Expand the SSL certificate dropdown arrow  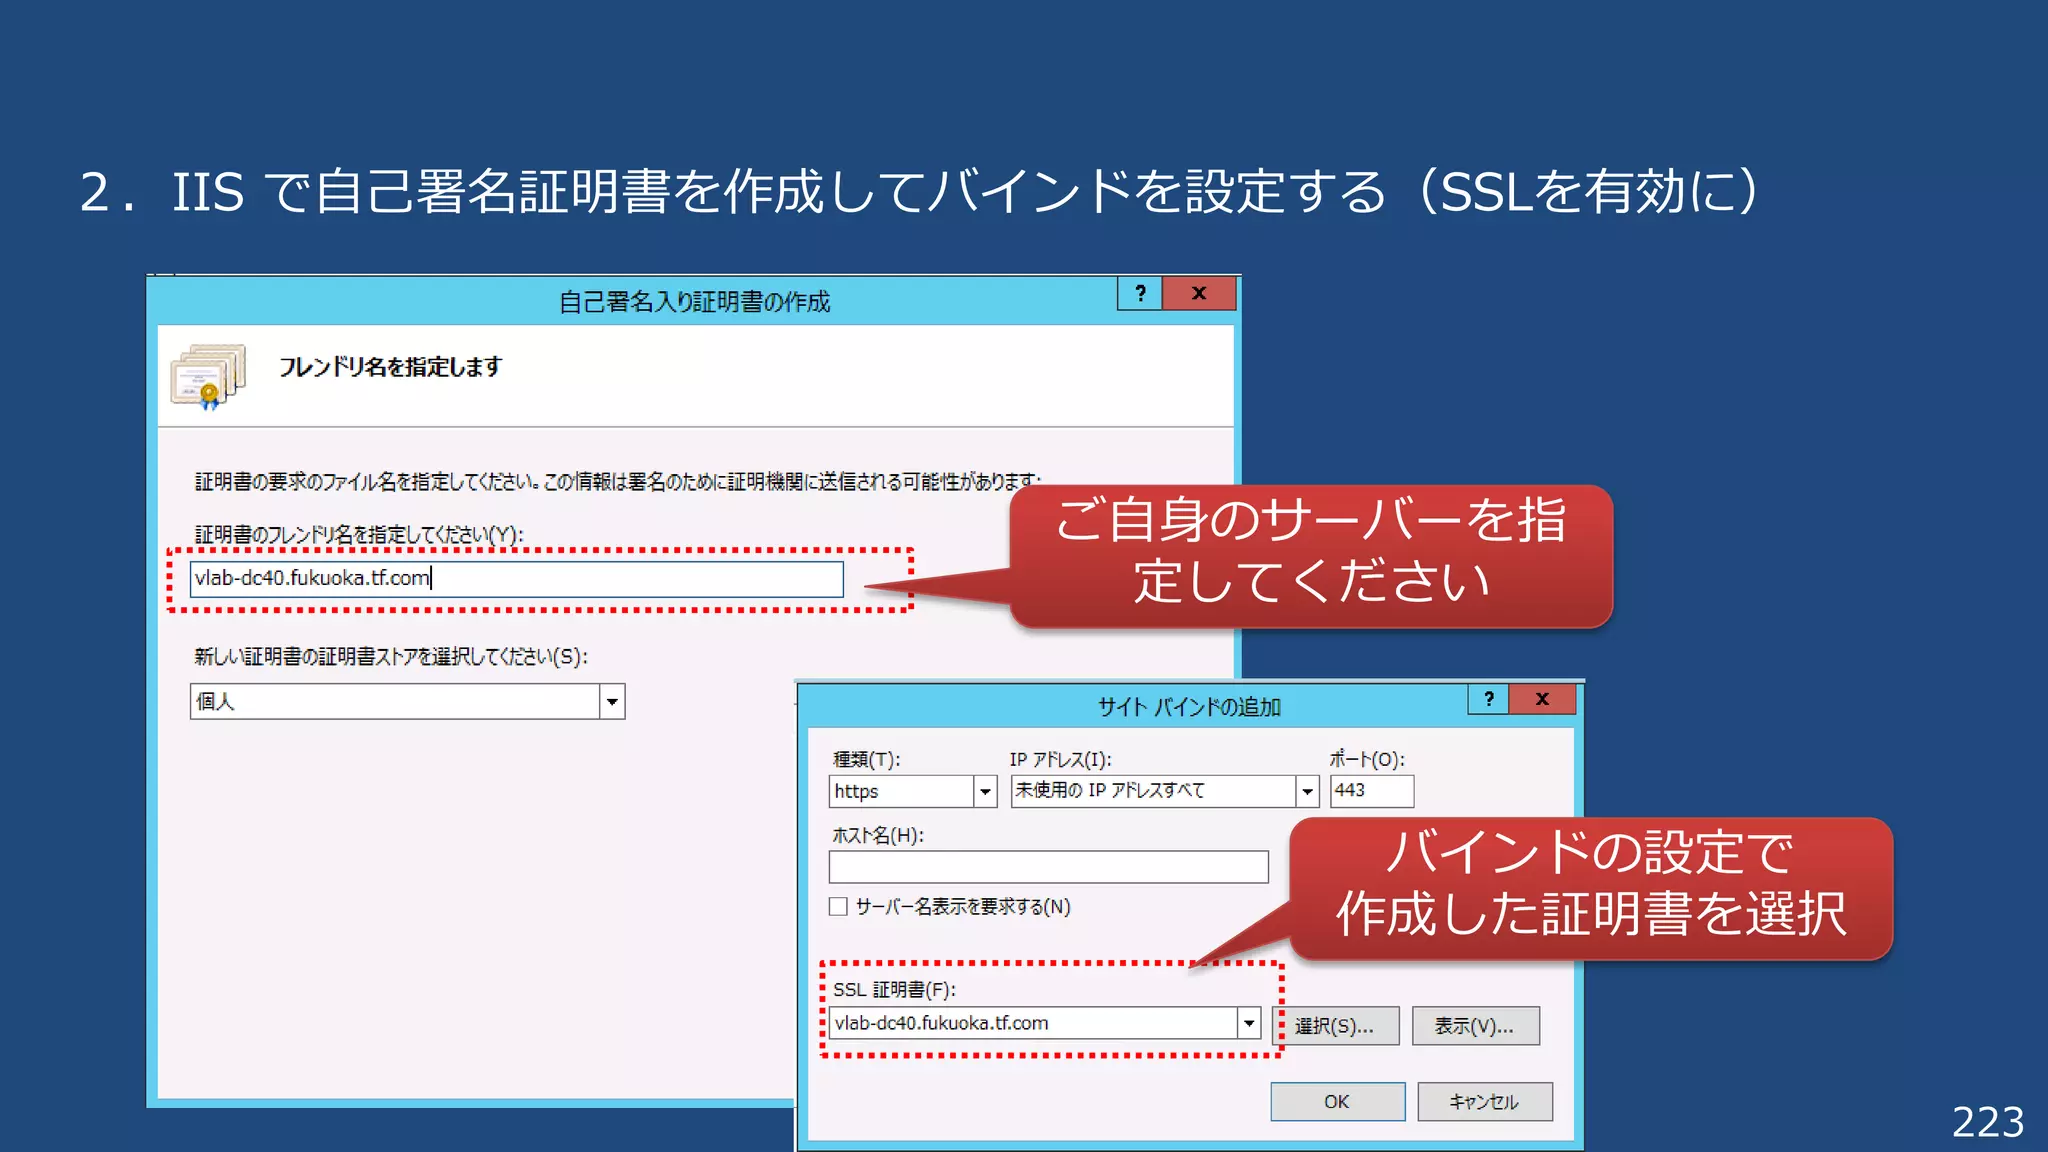[1249, 1023]
